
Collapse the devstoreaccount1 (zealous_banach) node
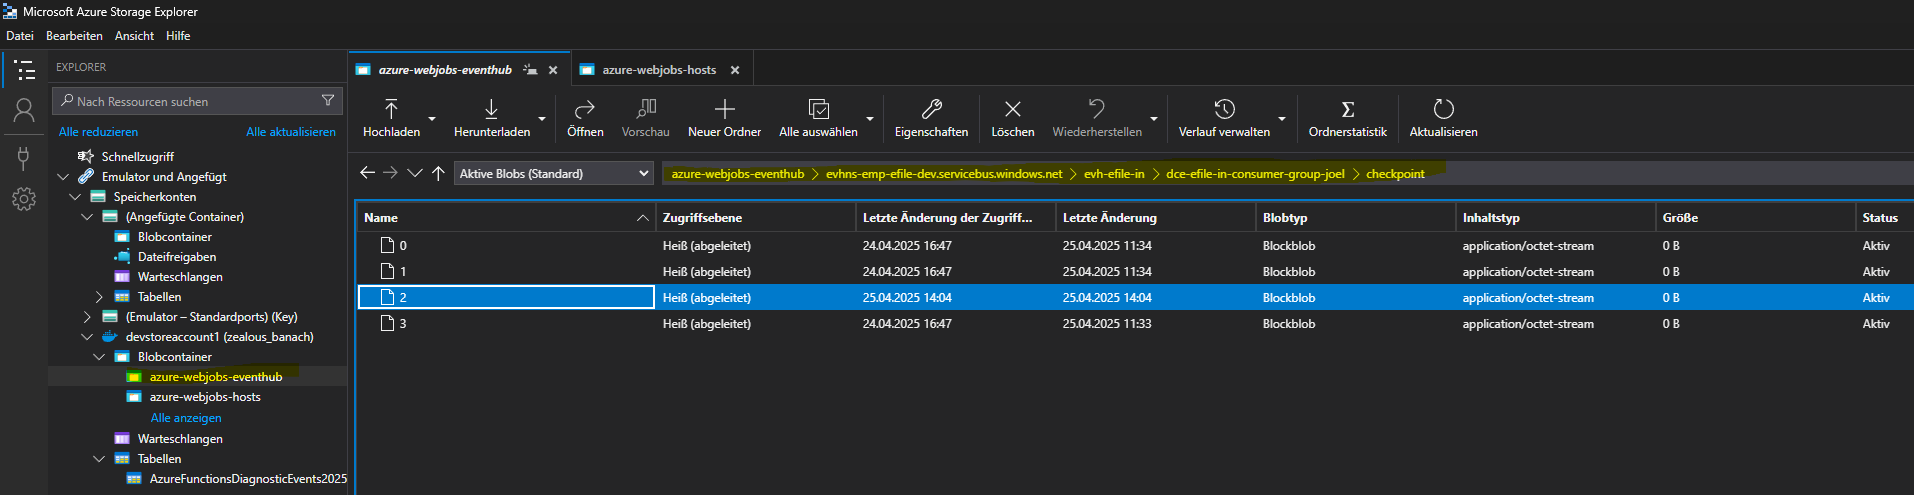tap(87, 337)
